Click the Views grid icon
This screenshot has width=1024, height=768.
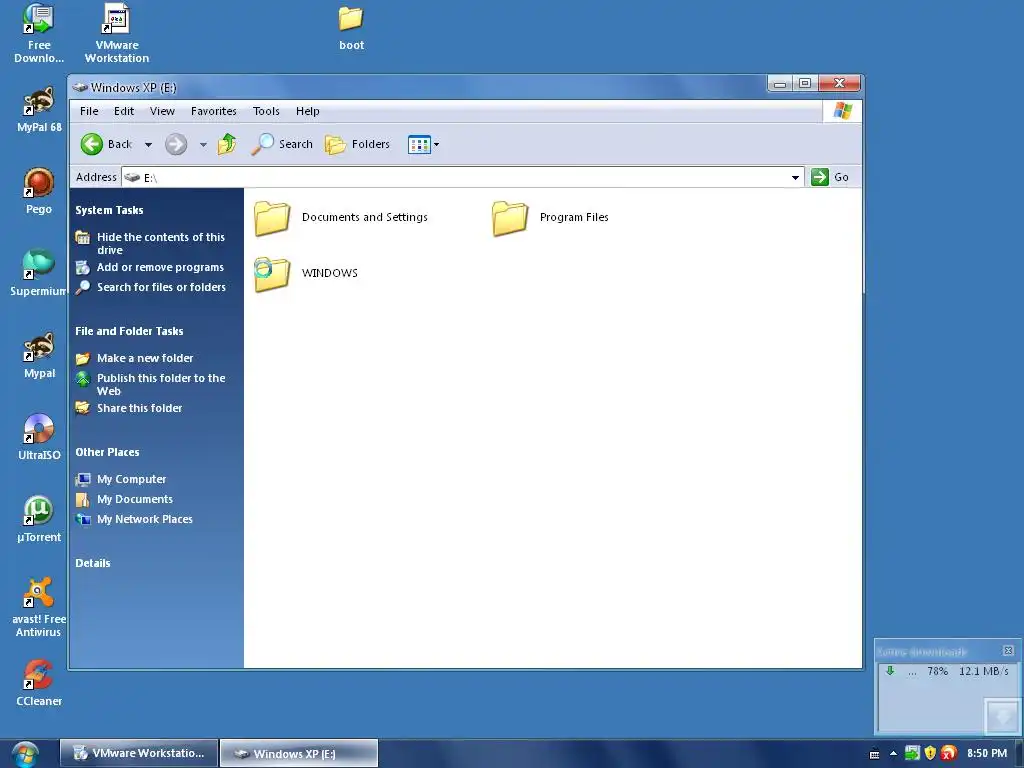coord(419,144)
